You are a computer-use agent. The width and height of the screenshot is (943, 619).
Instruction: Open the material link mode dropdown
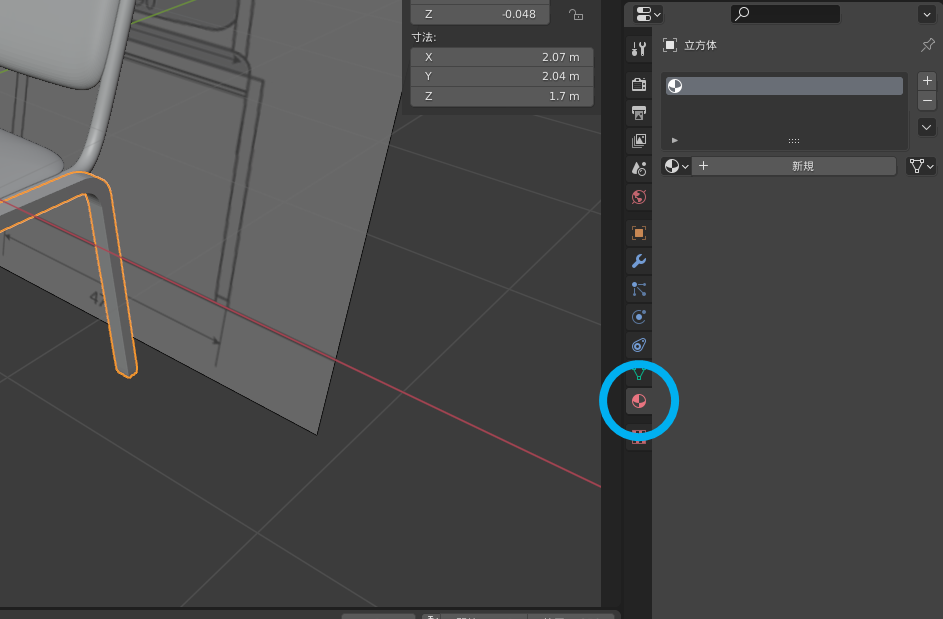921,166
